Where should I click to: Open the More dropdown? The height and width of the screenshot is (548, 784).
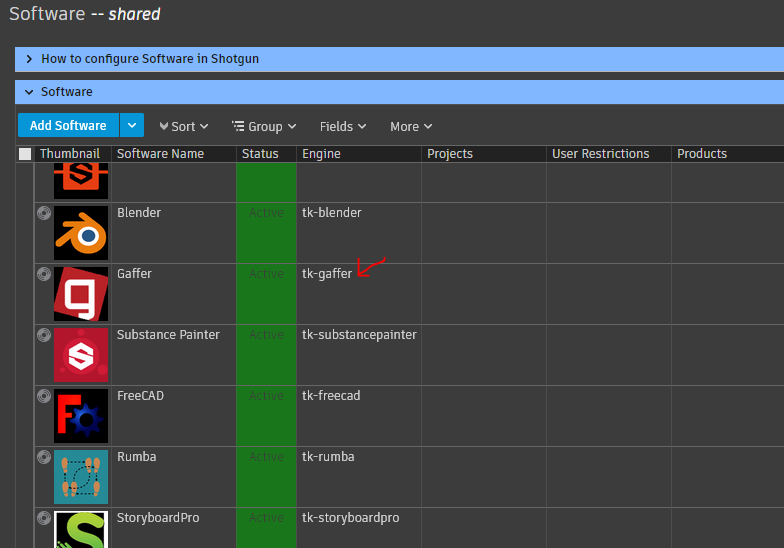click(x=411, y=126)
